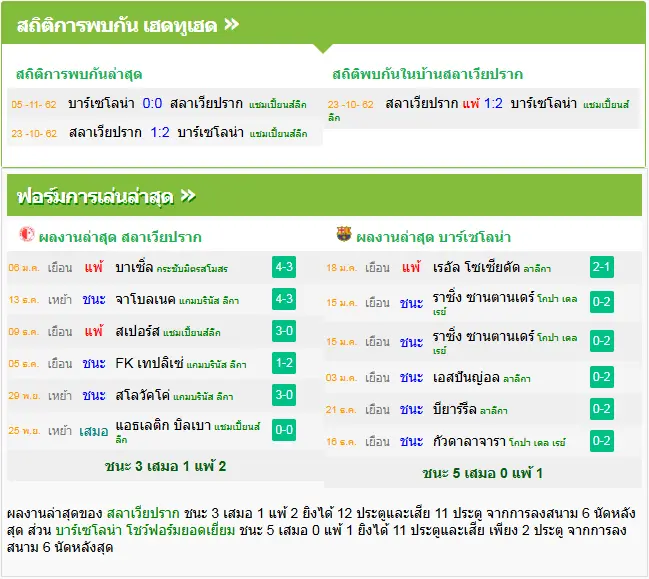Click the 'สถิติพบกันในบ้านสลาเวียปราก' subheading
This screenshot has width=649, height=579.
point(428,74)
